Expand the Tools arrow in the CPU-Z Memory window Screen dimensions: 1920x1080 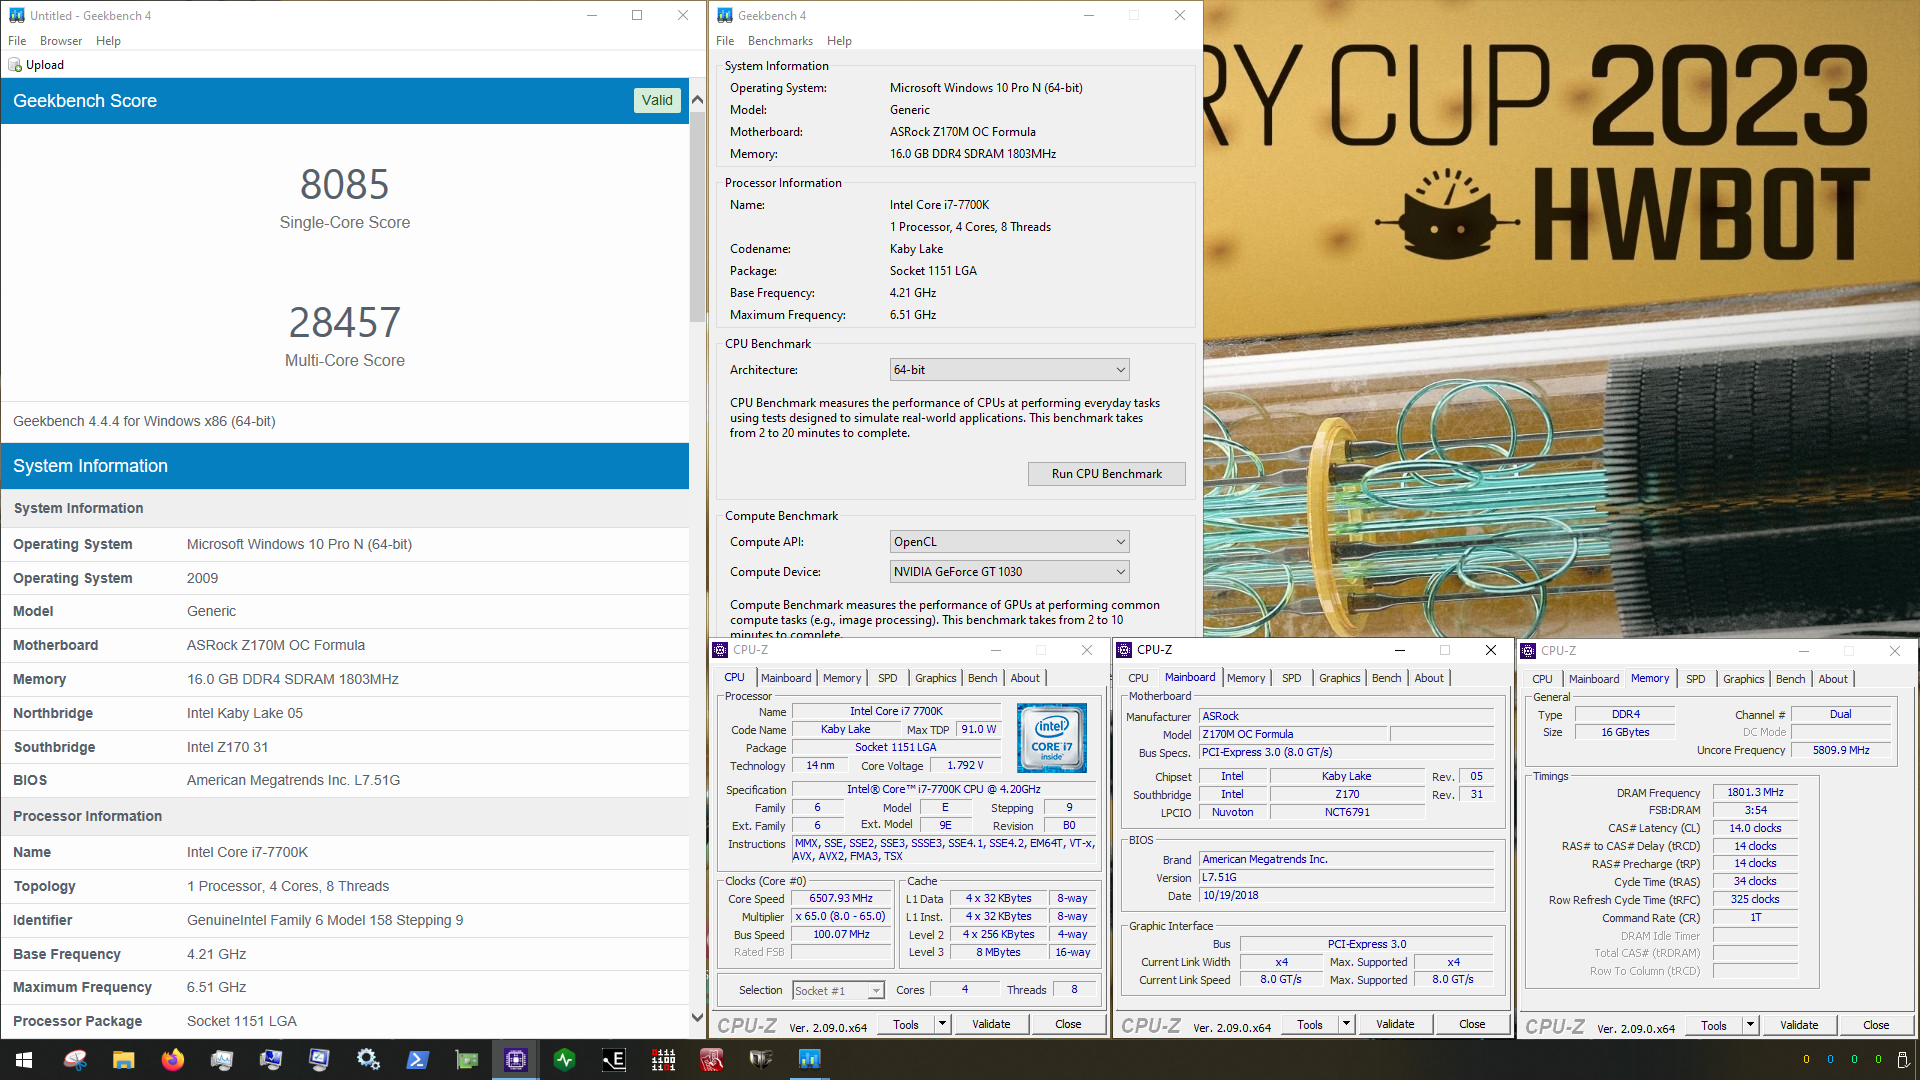1749,1025
